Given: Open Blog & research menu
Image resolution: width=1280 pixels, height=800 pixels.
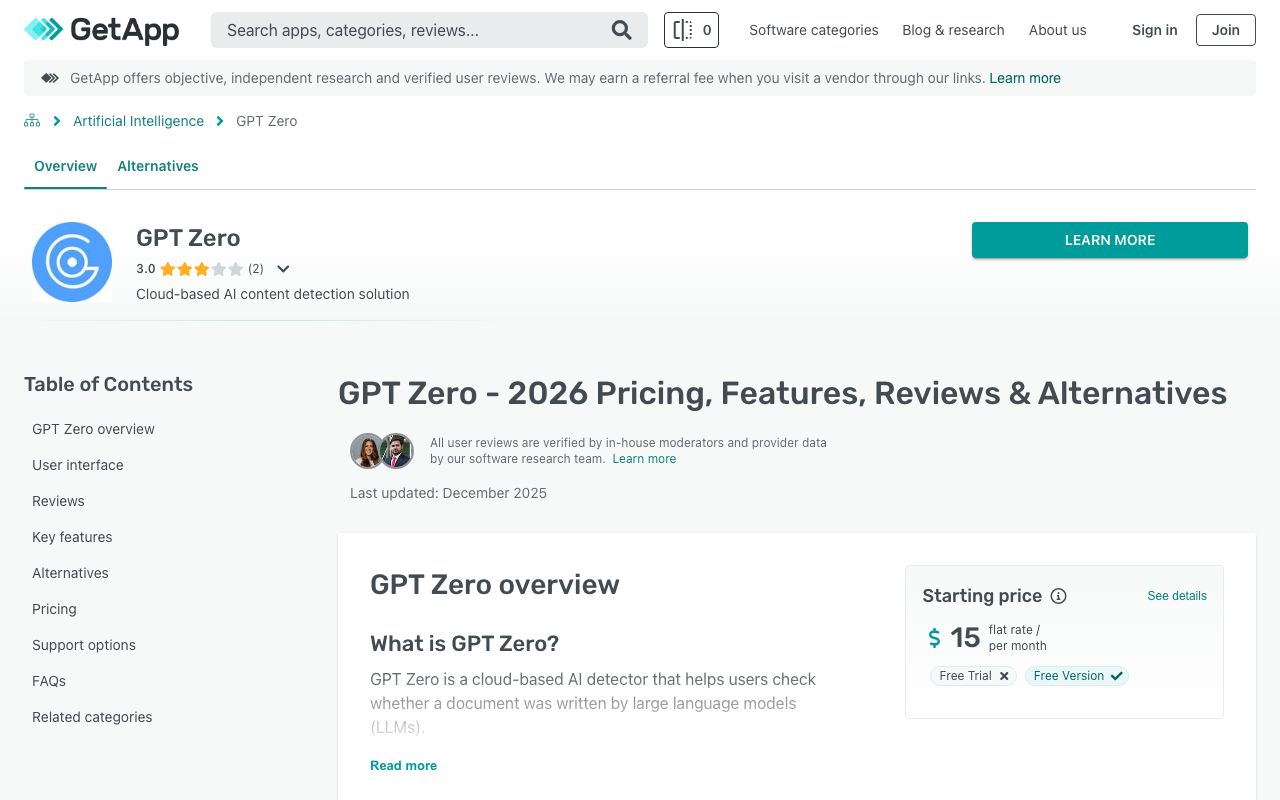Looking at the screenshot, I should (x=953, y=30).
